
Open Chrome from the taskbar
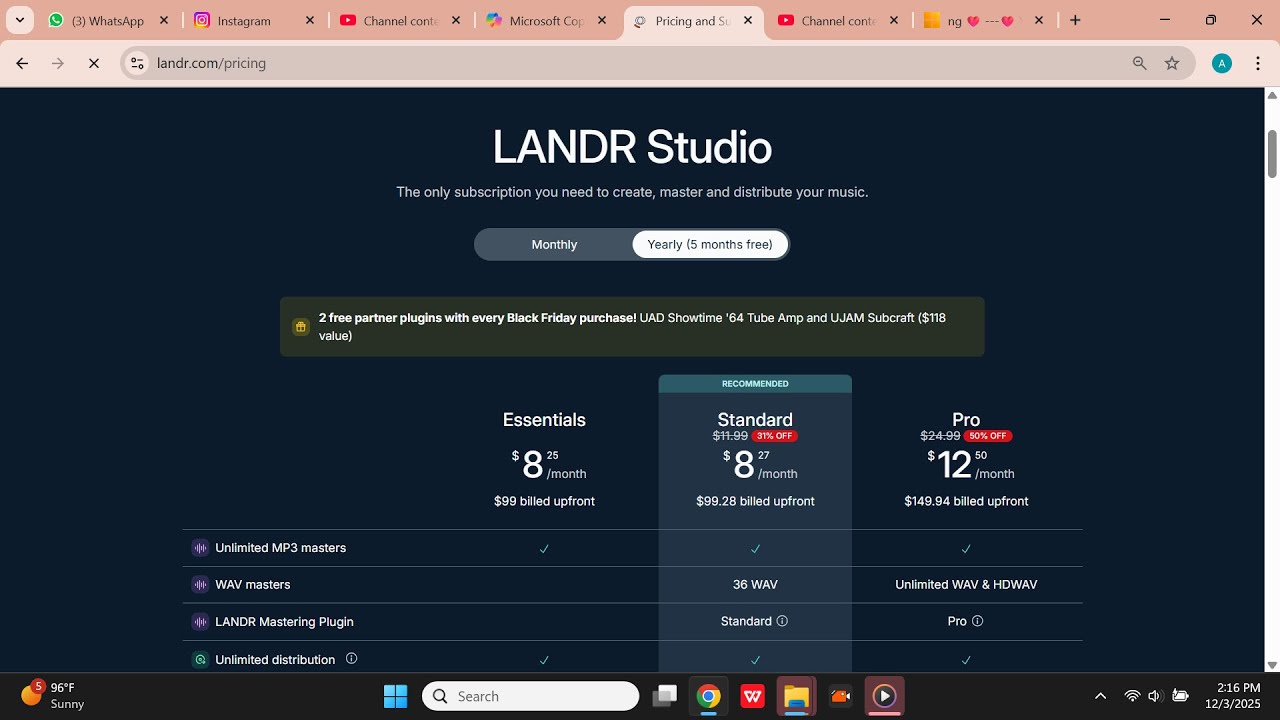pyautogui.click(x=709, y=696)
